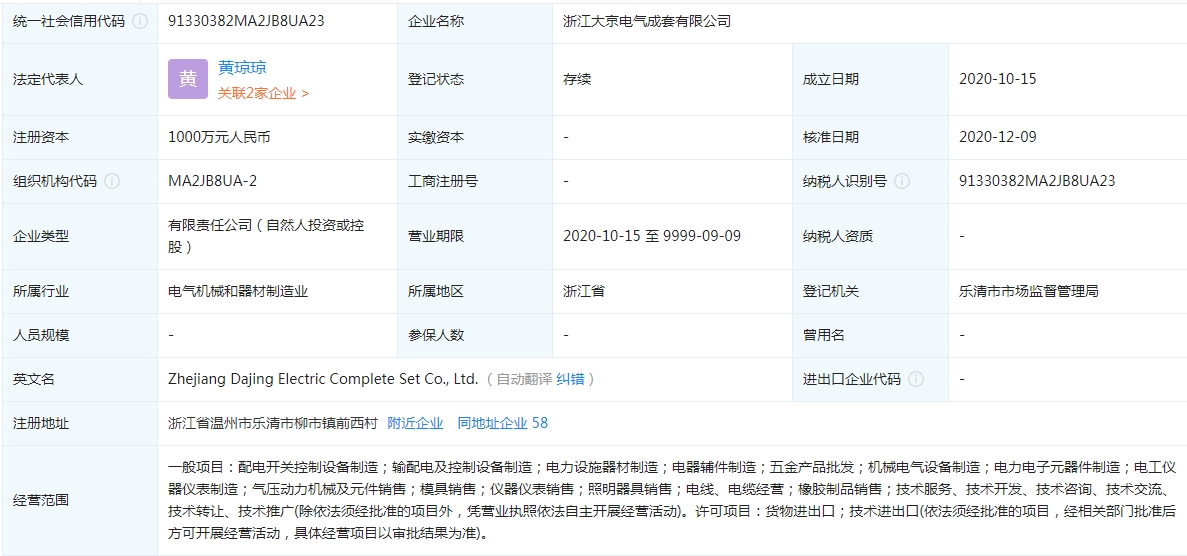Open the 同地址企业 58 link
The width and height of the screenshot is (1187, 556).
502,423
